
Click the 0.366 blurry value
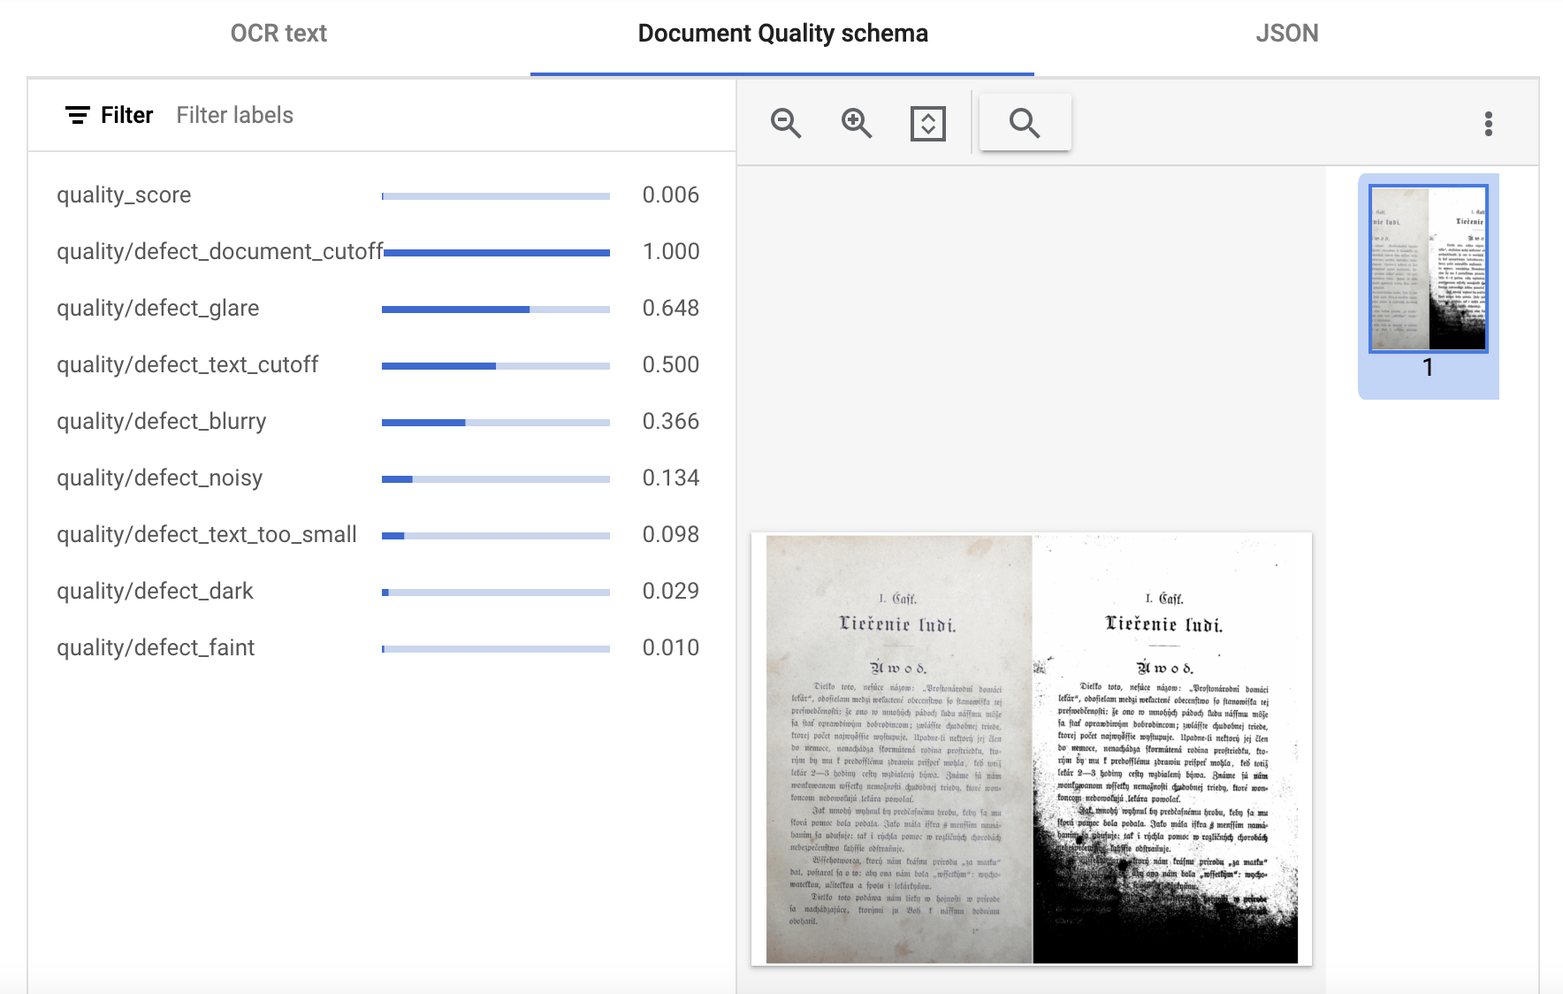point(671,421)
